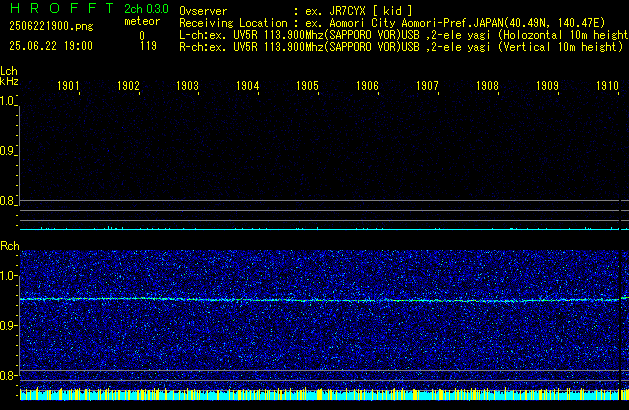Click the '0' value below meteor
Viewport: 629px width, 410px height.
click(142, 36)
